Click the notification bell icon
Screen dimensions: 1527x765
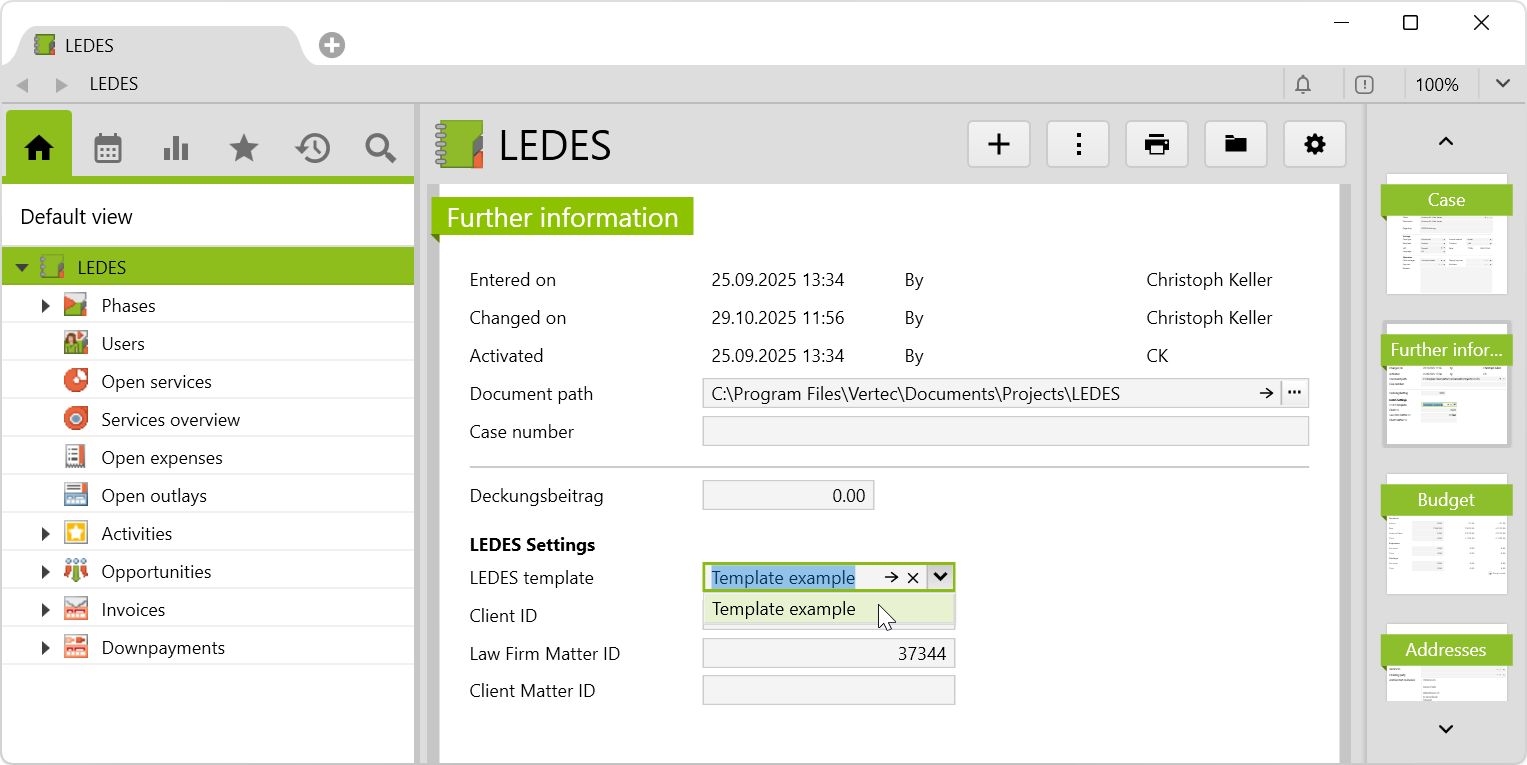point(1303,85)
